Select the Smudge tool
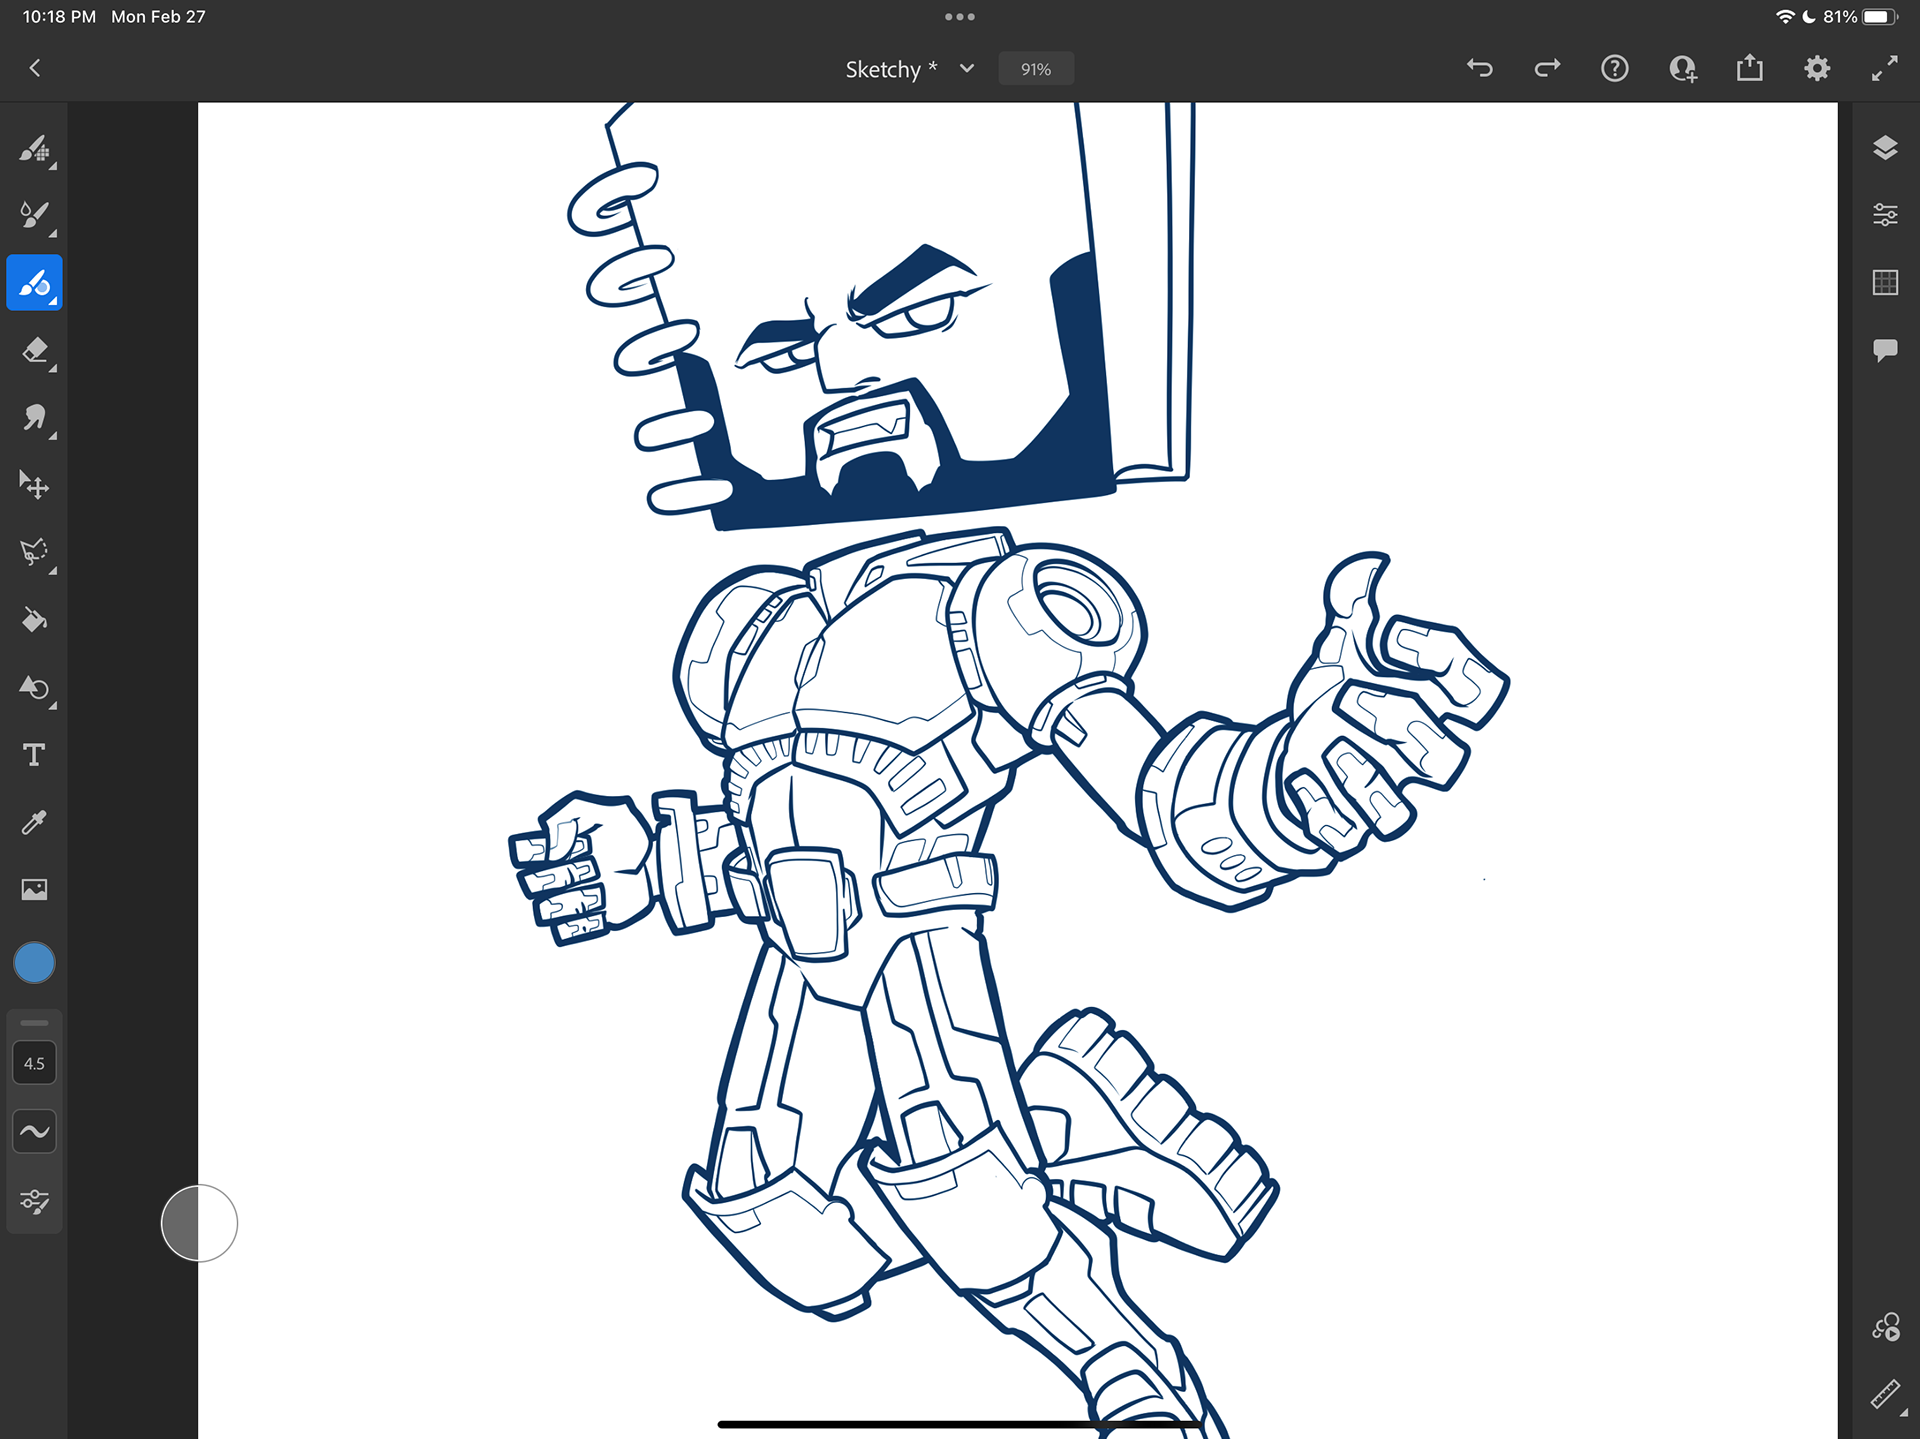This screenshot has height=1439, width=1920. click(34, 417)
